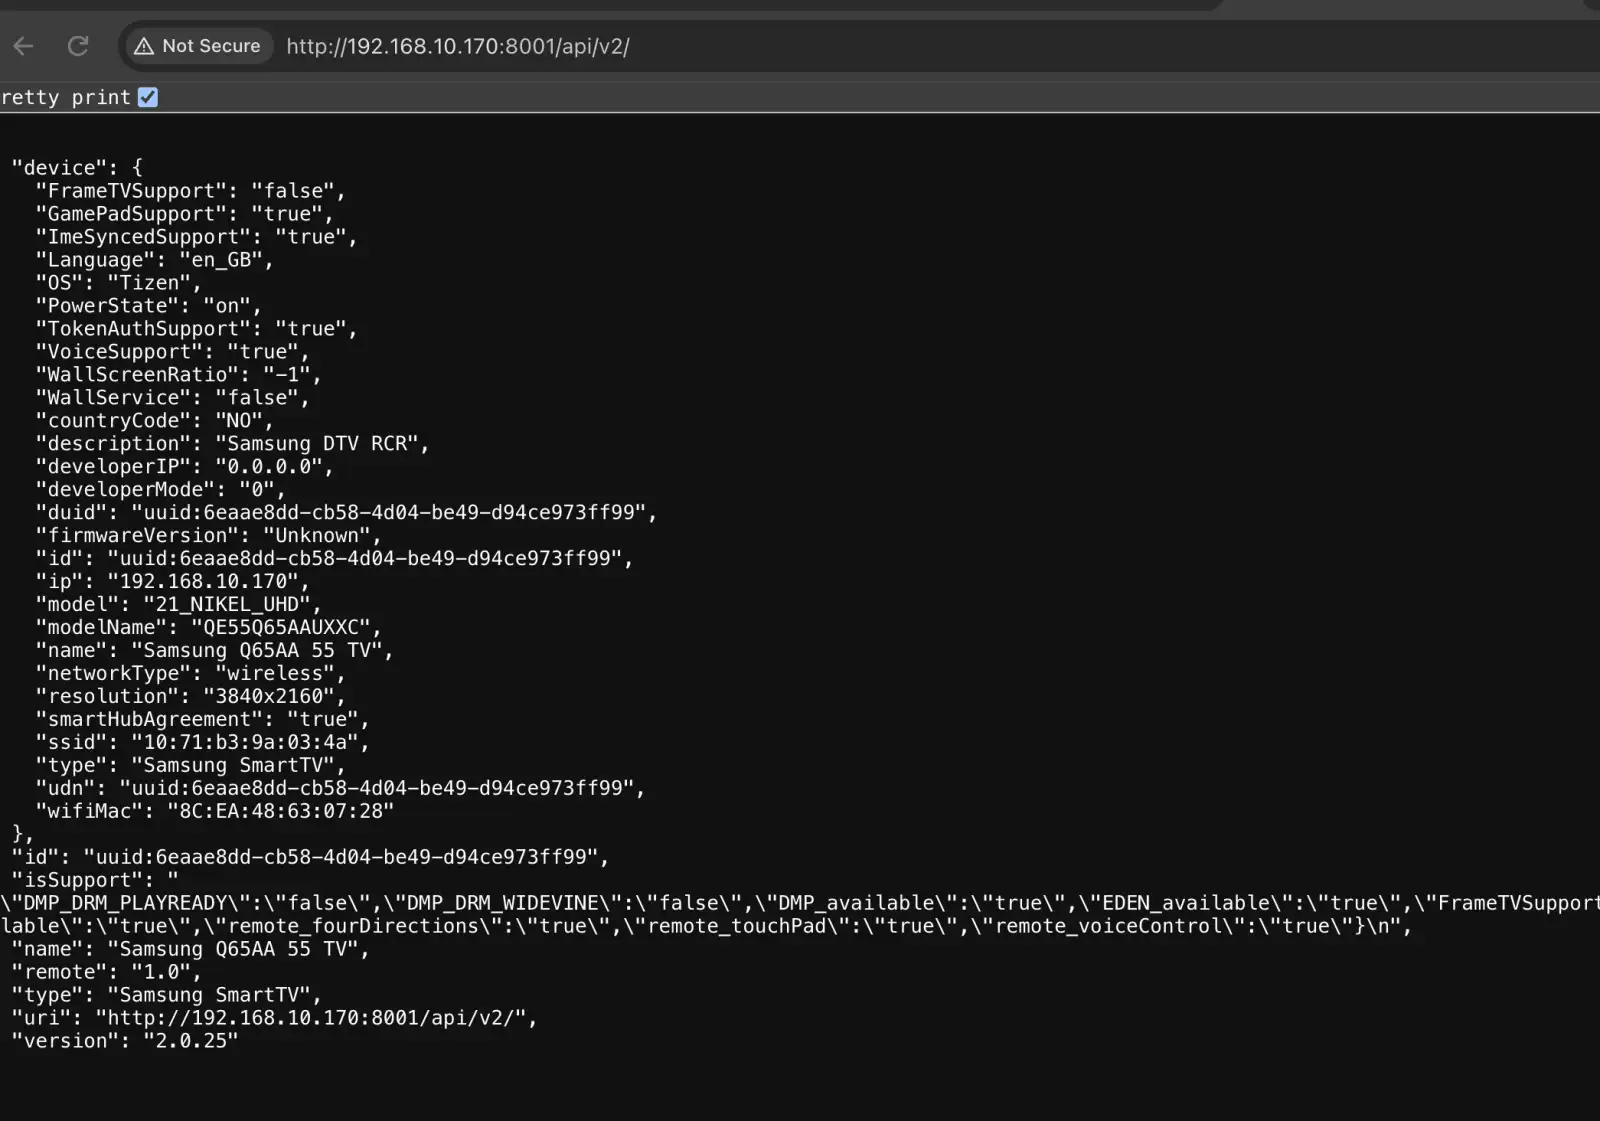Click the browser back arrow
Image resolution: width=1600 pixels, height=1121 pixels.
[x=24, y=46]
